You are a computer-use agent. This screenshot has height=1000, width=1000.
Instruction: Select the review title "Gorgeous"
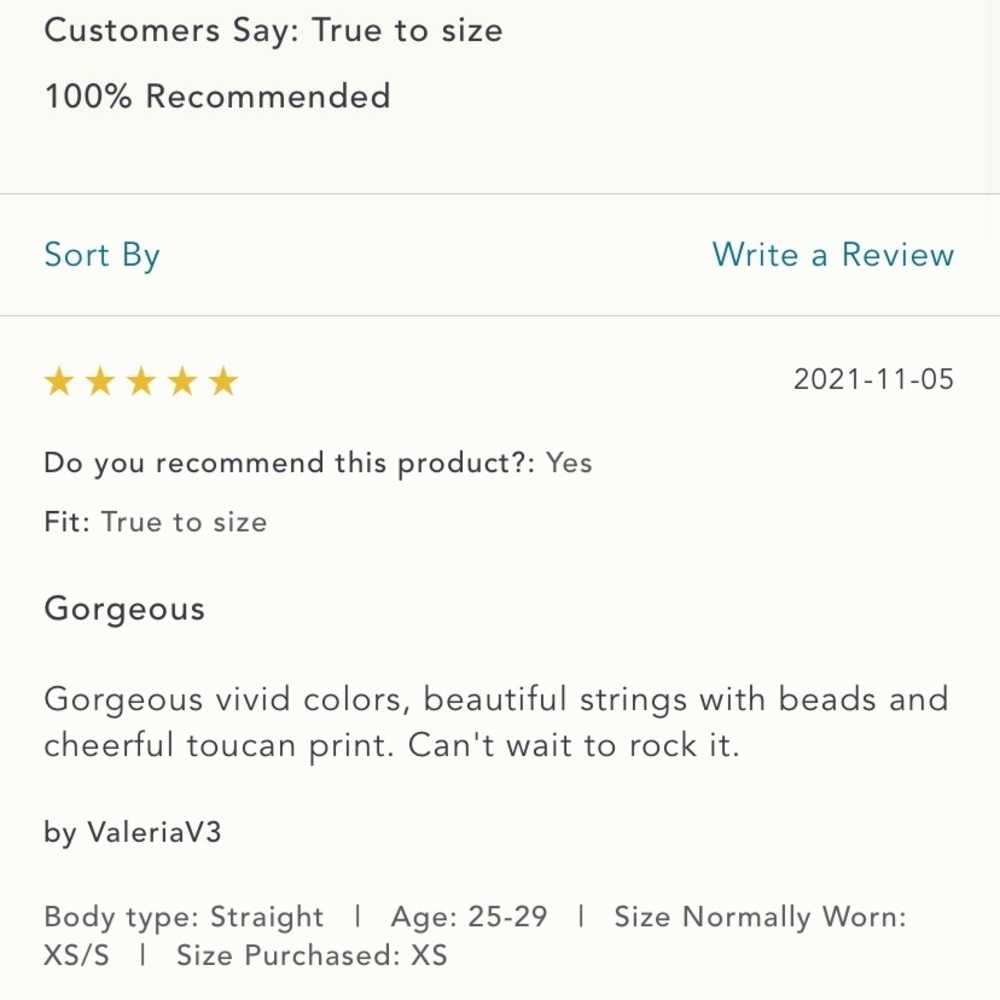[x=124, y=609]
